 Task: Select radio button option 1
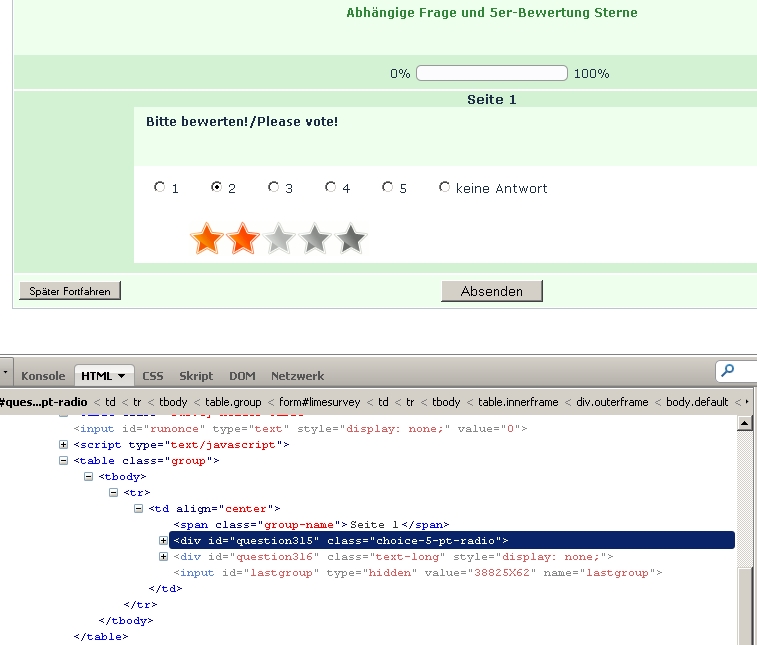coord(159,187)
